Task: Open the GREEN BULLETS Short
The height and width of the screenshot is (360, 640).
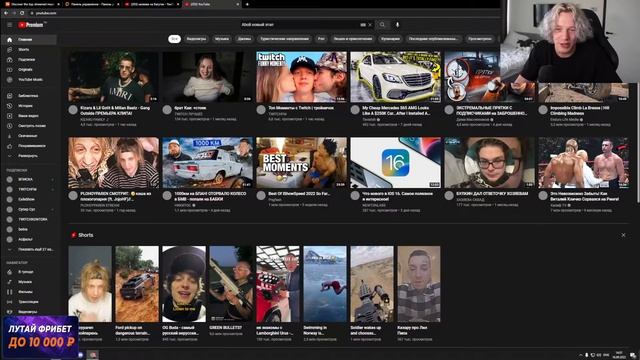Action: 231,284
